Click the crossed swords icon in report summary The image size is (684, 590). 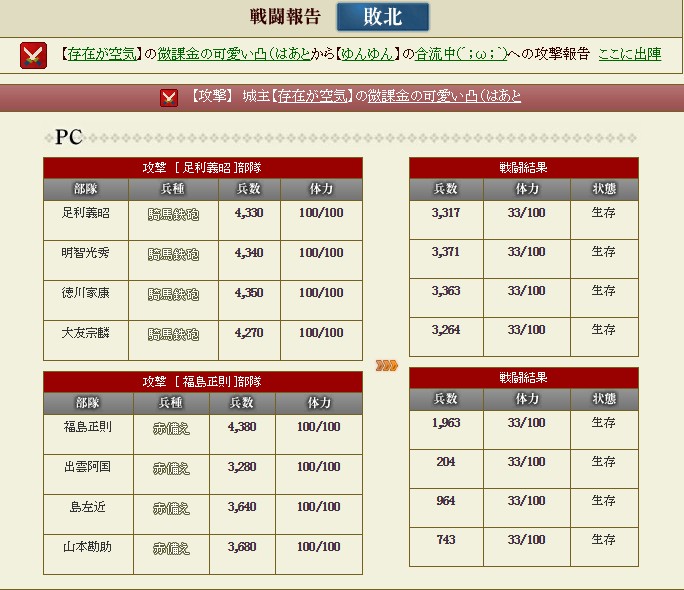coord(33,55)
